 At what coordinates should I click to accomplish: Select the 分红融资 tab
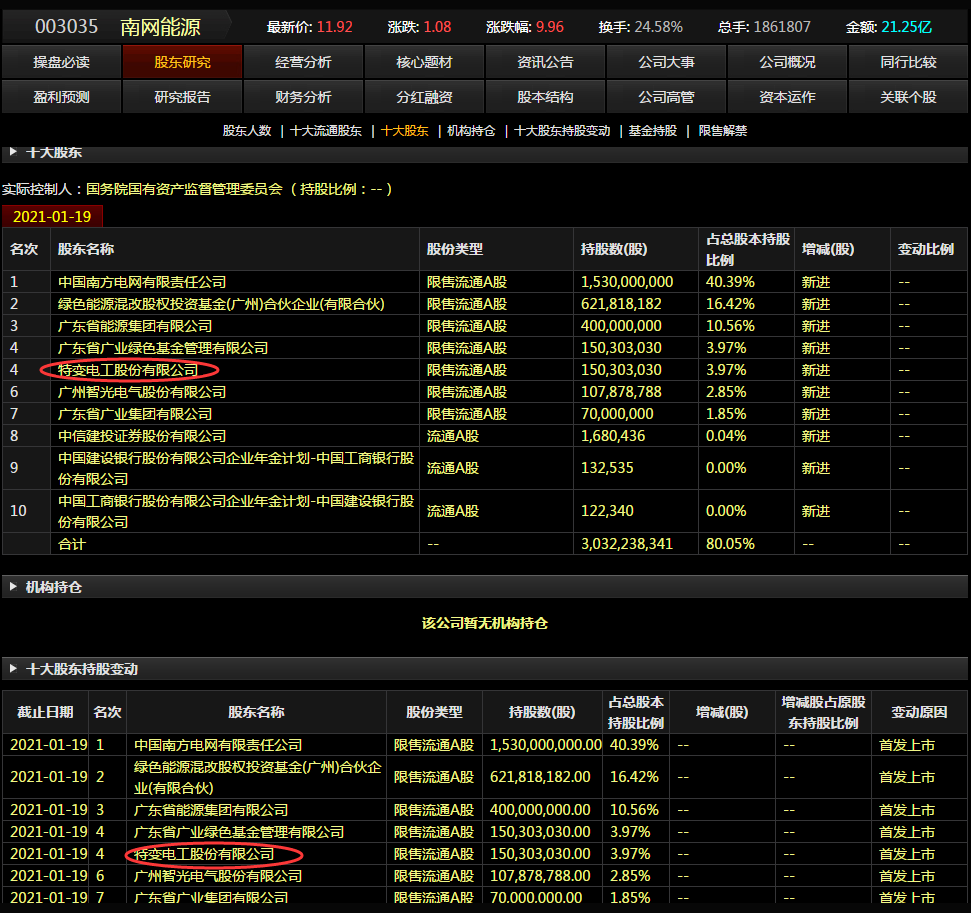click(x=424, y=97)
